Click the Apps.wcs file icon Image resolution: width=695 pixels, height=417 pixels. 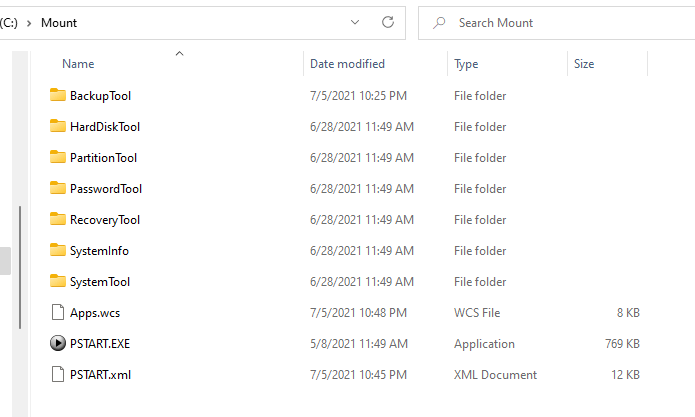pos(58,312)
